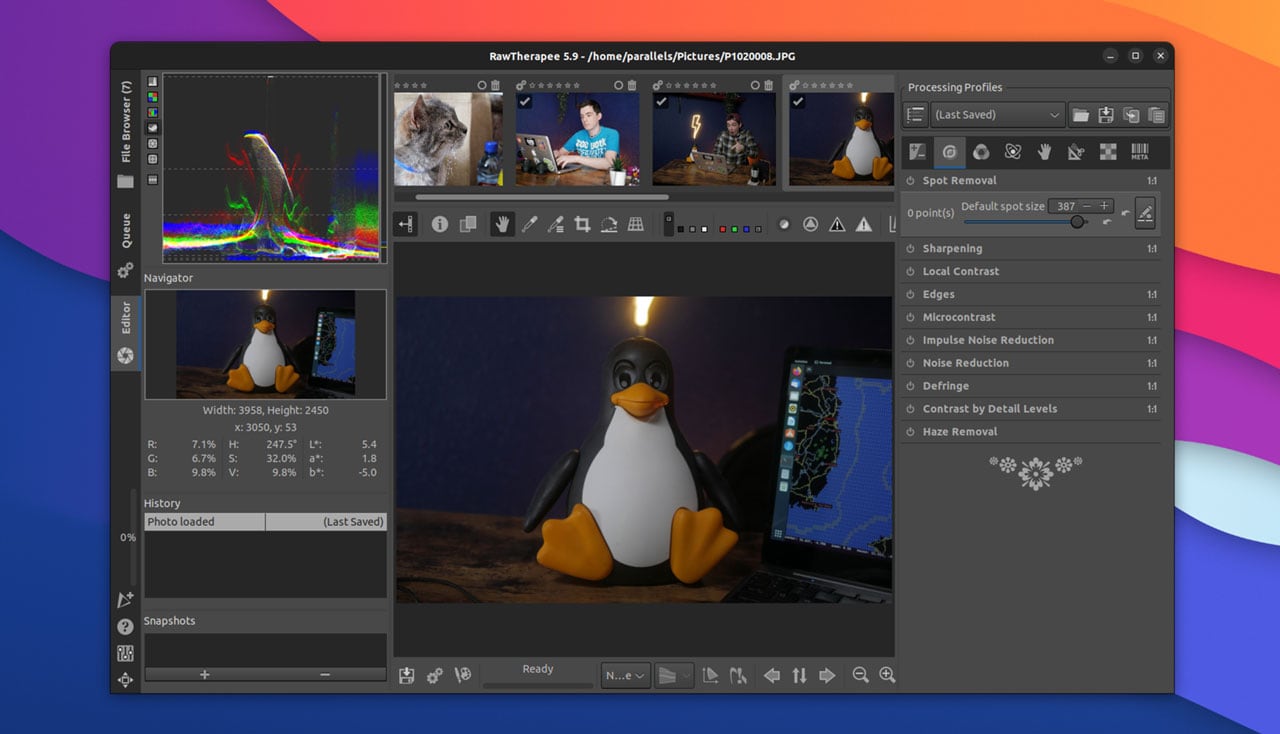Click the spot size value field
Screen dimensions: 1280x734
coord(1064,206)
